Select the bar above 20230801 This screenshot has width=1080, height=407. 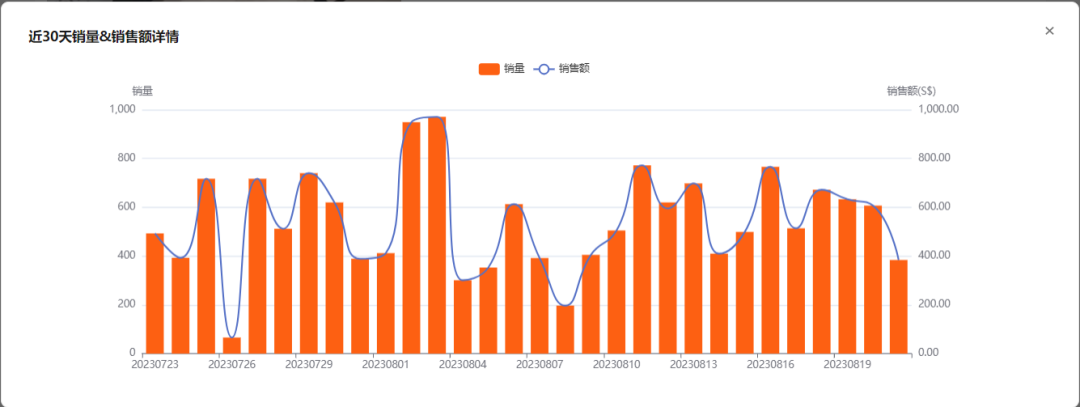pos(386,303)
